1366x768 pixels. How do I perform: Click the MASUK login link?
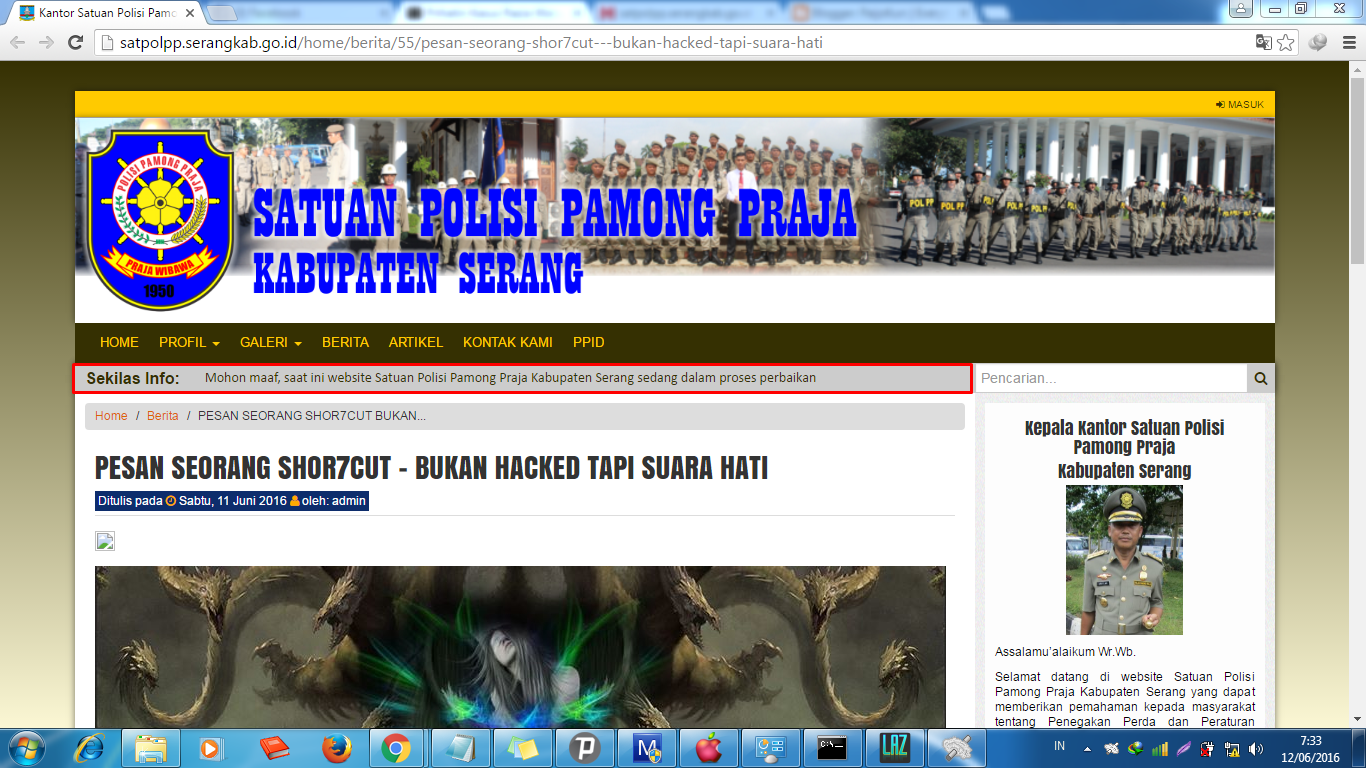[1240, 104]
